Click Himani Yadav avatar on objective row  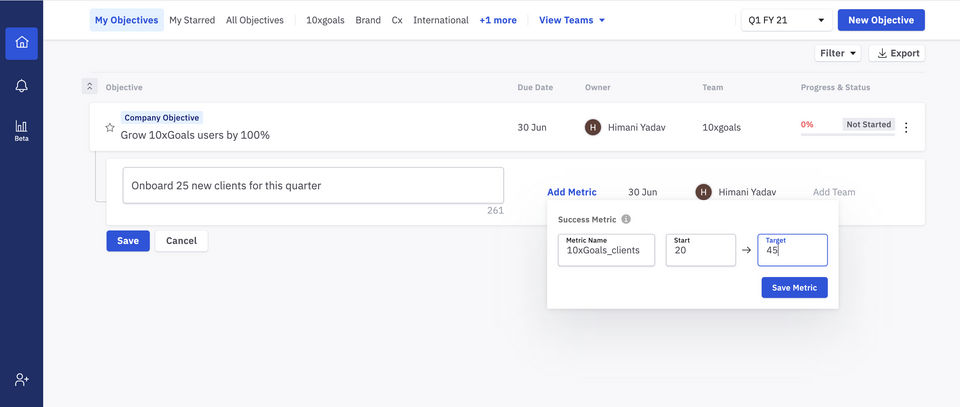click(593, 127)
